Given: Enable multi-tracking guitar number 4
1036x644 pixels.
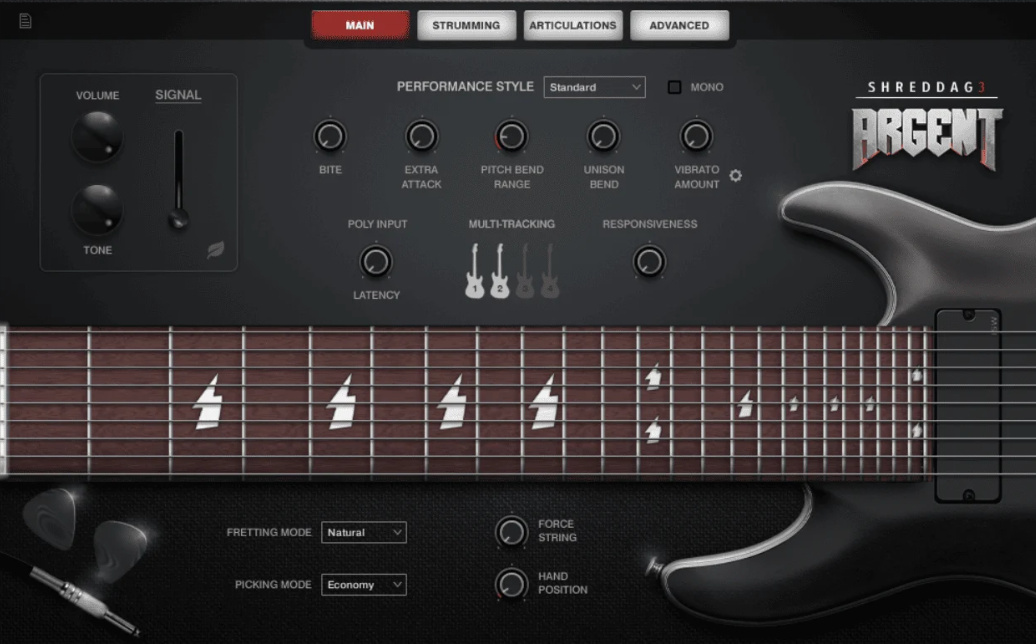Looking at the screenshot, I should pyautogui.click(x=550, y=271).
